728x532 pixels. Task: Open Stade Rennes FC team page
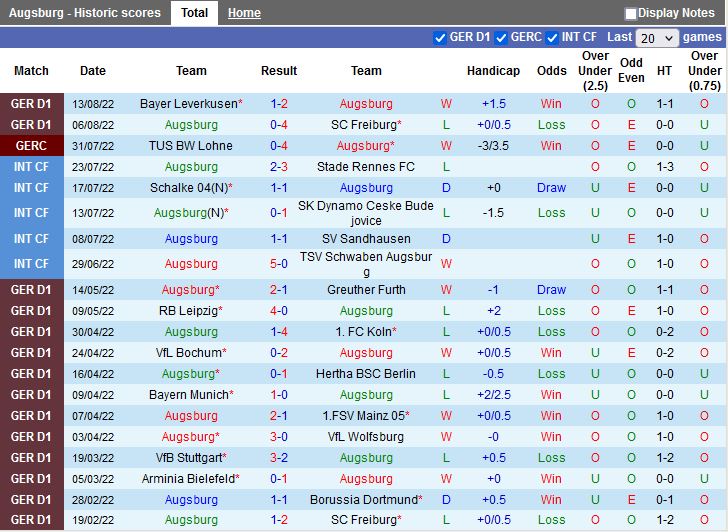366,167
